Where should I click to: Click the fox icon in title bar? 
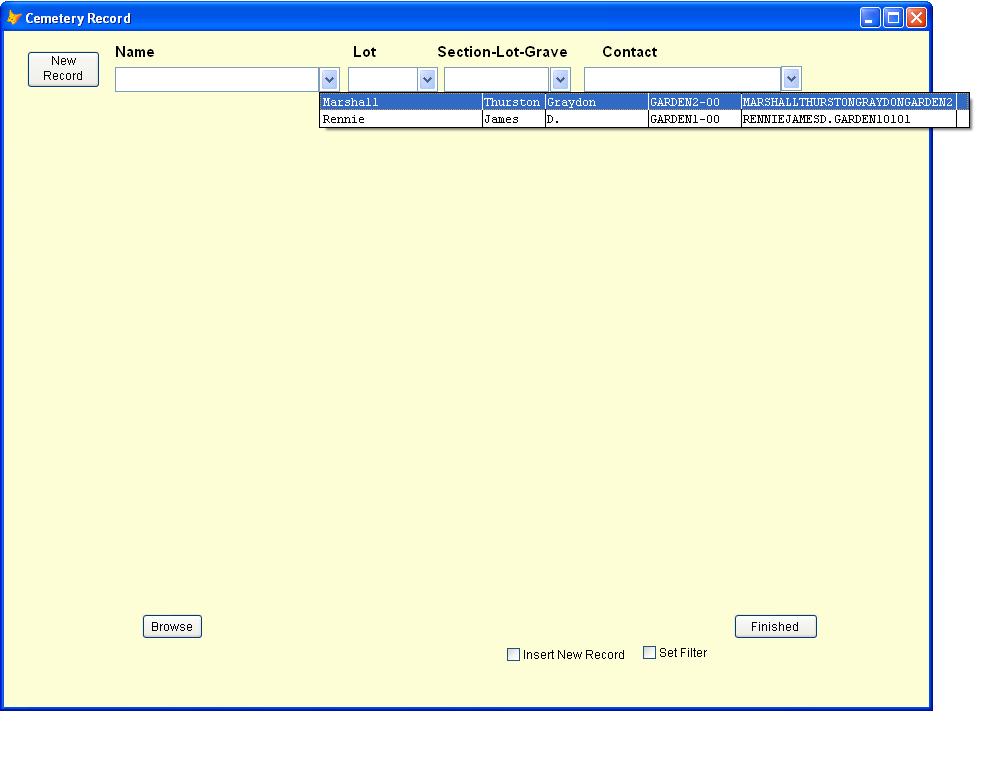13,18
